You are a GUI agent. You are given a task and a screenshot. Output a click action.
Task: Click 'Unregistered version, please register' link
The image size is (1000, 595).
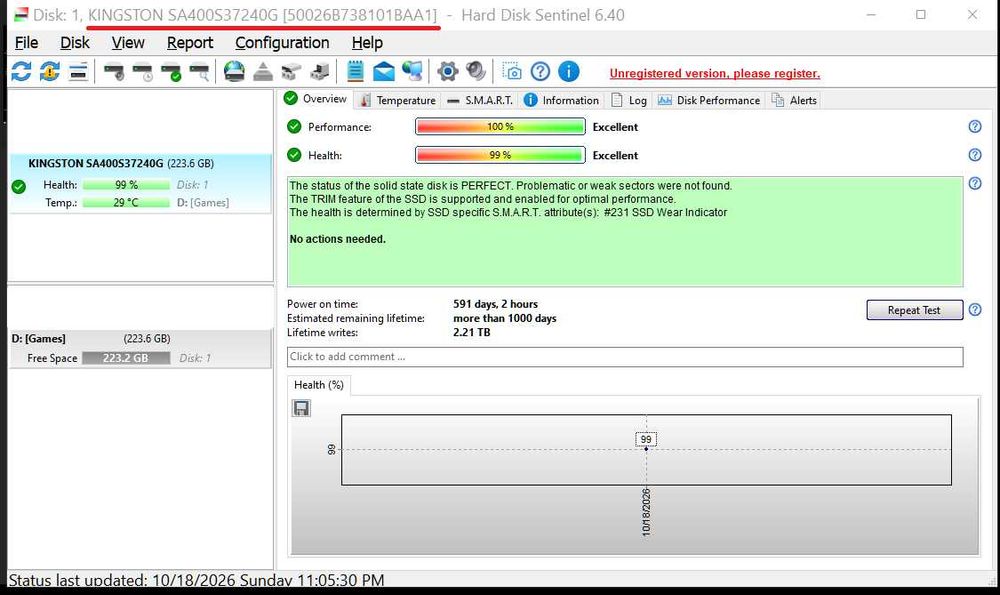click(715, 73)
